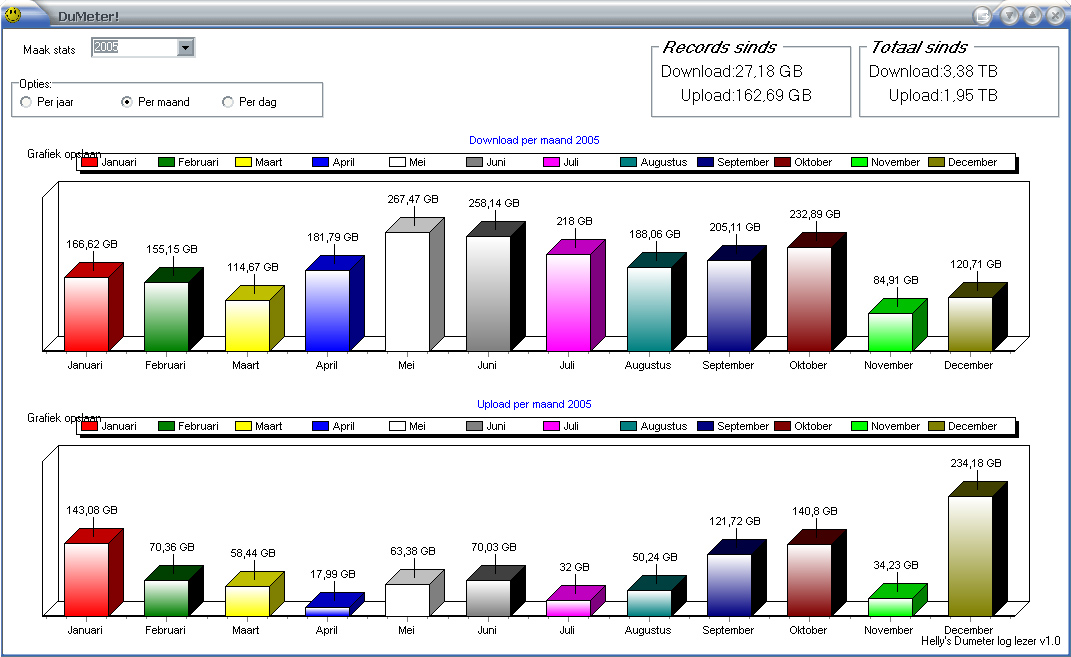Click the window-arrow button in title bar
Screen dimensions: 1071x657
[x=982, y=16]
